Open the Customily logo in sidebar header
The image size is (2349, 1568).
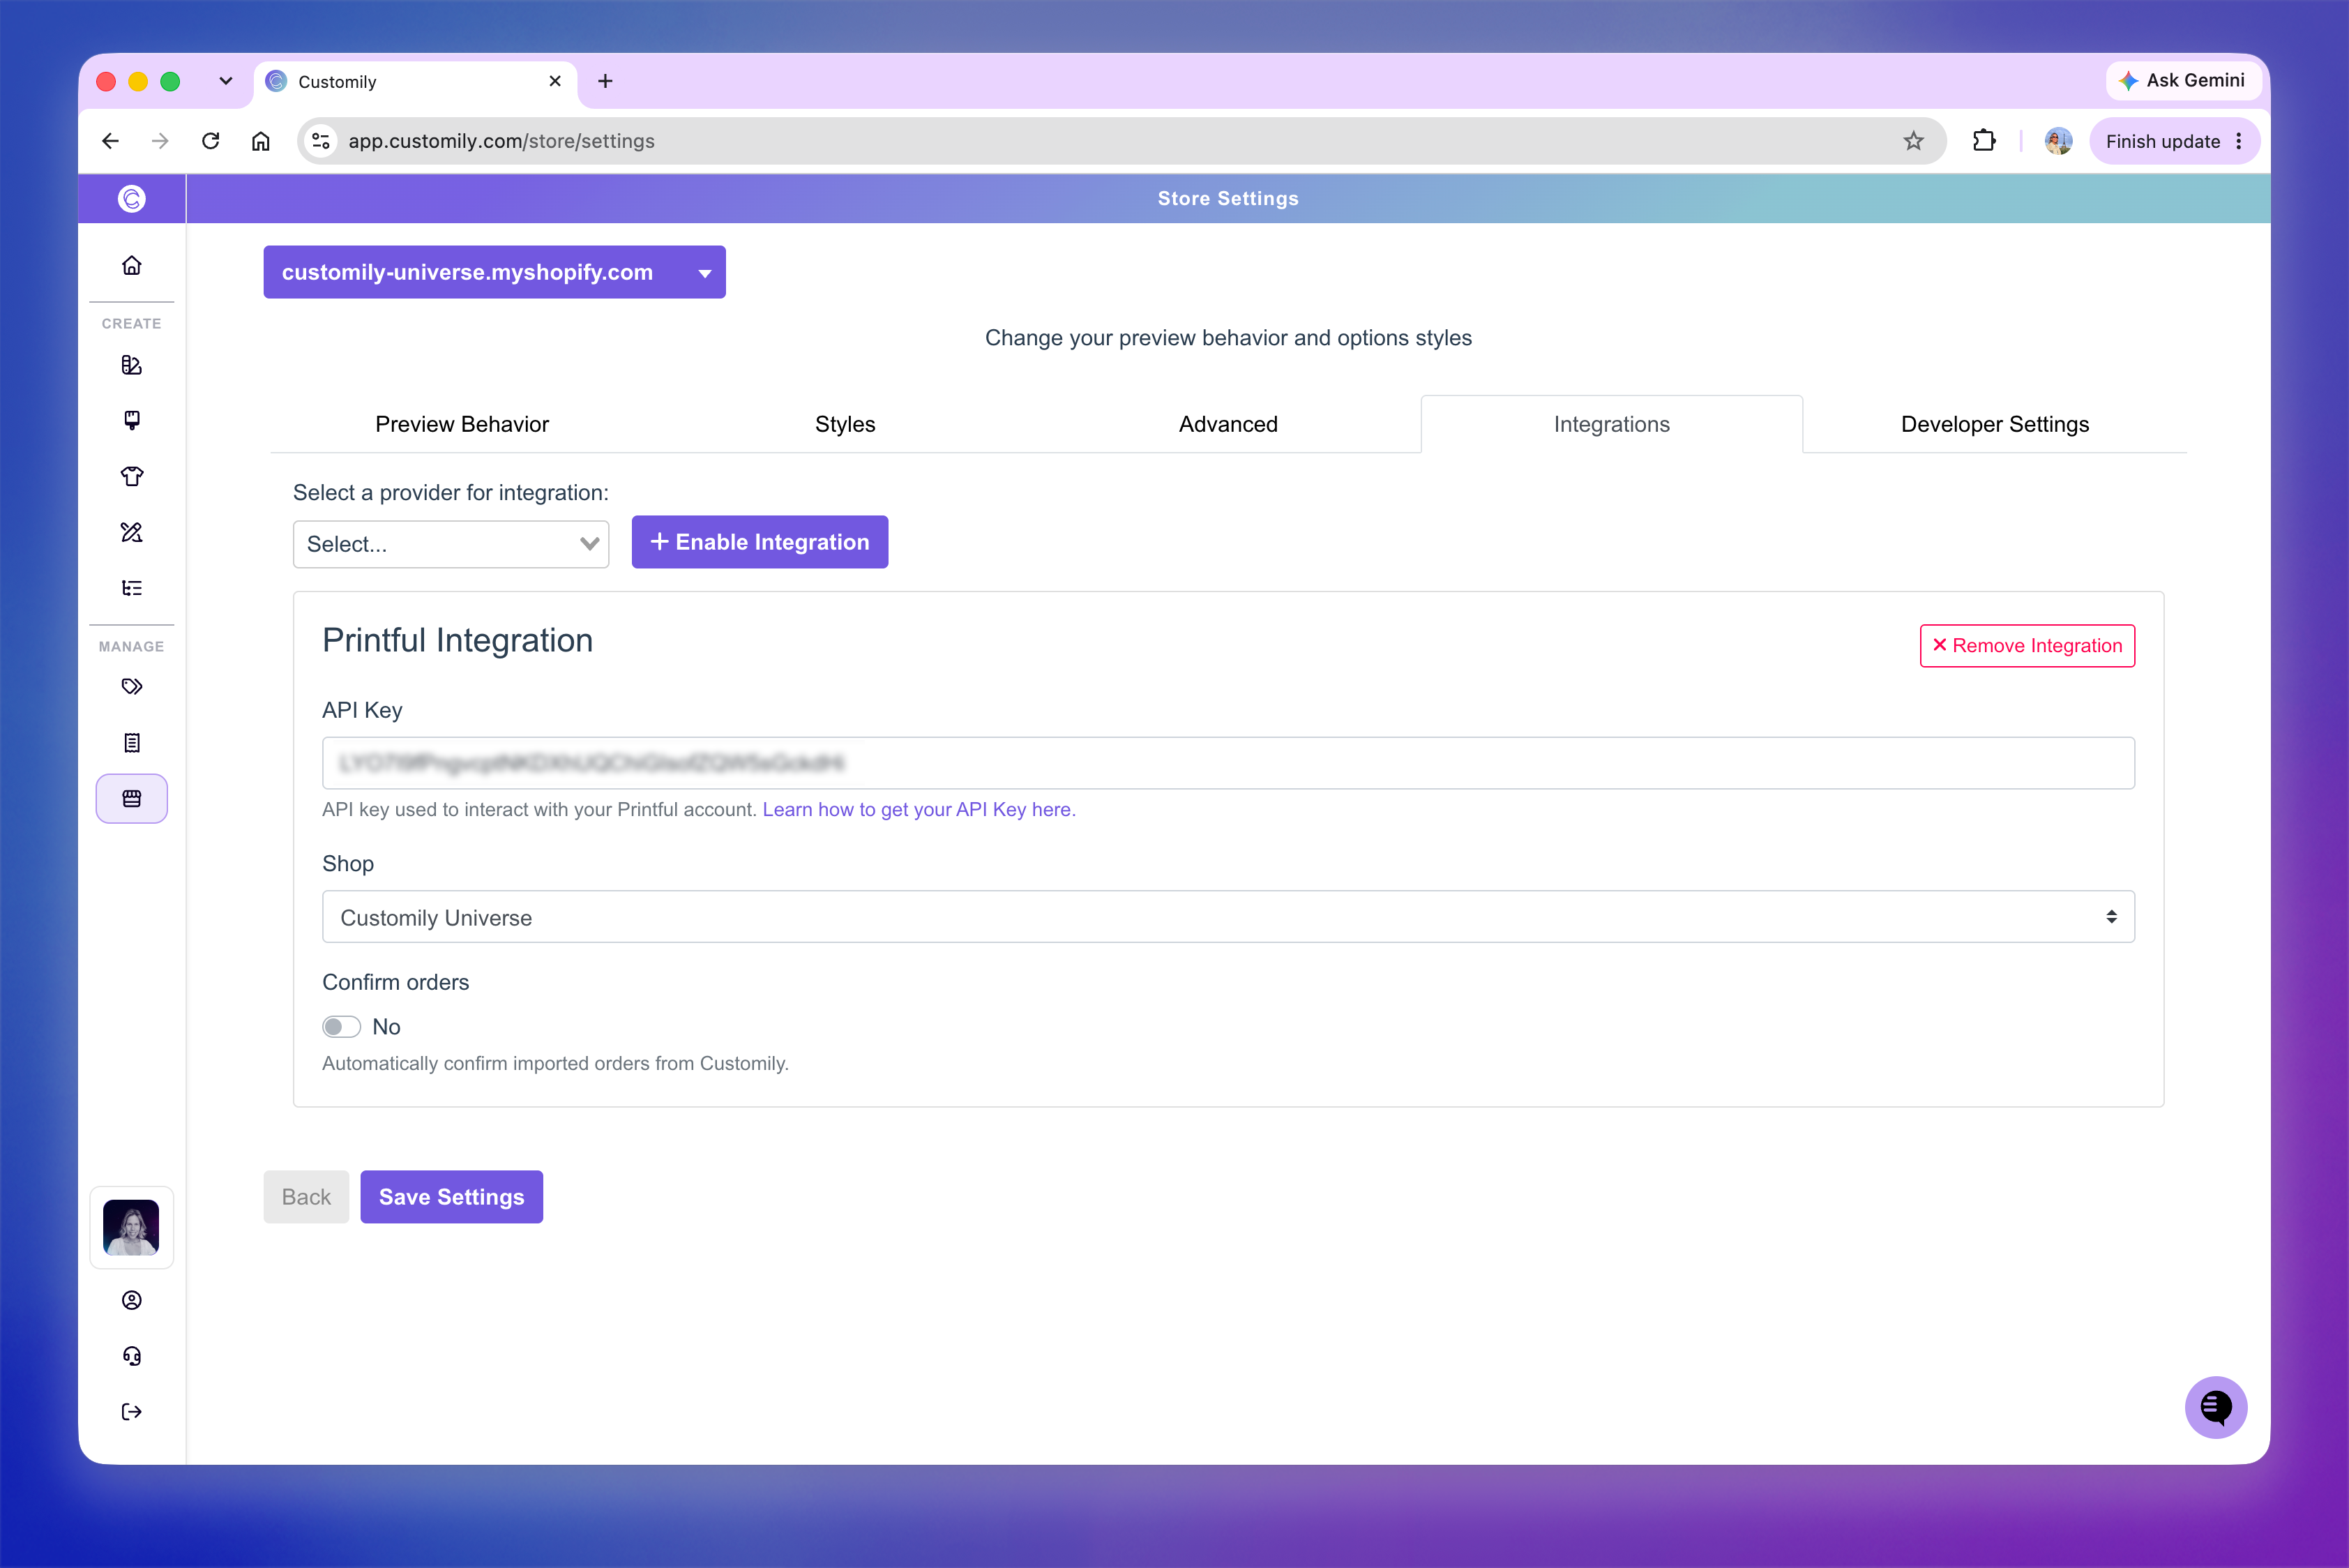132,199
